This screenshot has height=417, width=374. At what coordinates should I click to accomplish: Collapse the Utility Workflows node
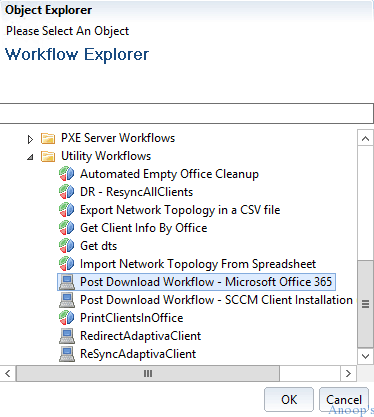pos(30,157)
